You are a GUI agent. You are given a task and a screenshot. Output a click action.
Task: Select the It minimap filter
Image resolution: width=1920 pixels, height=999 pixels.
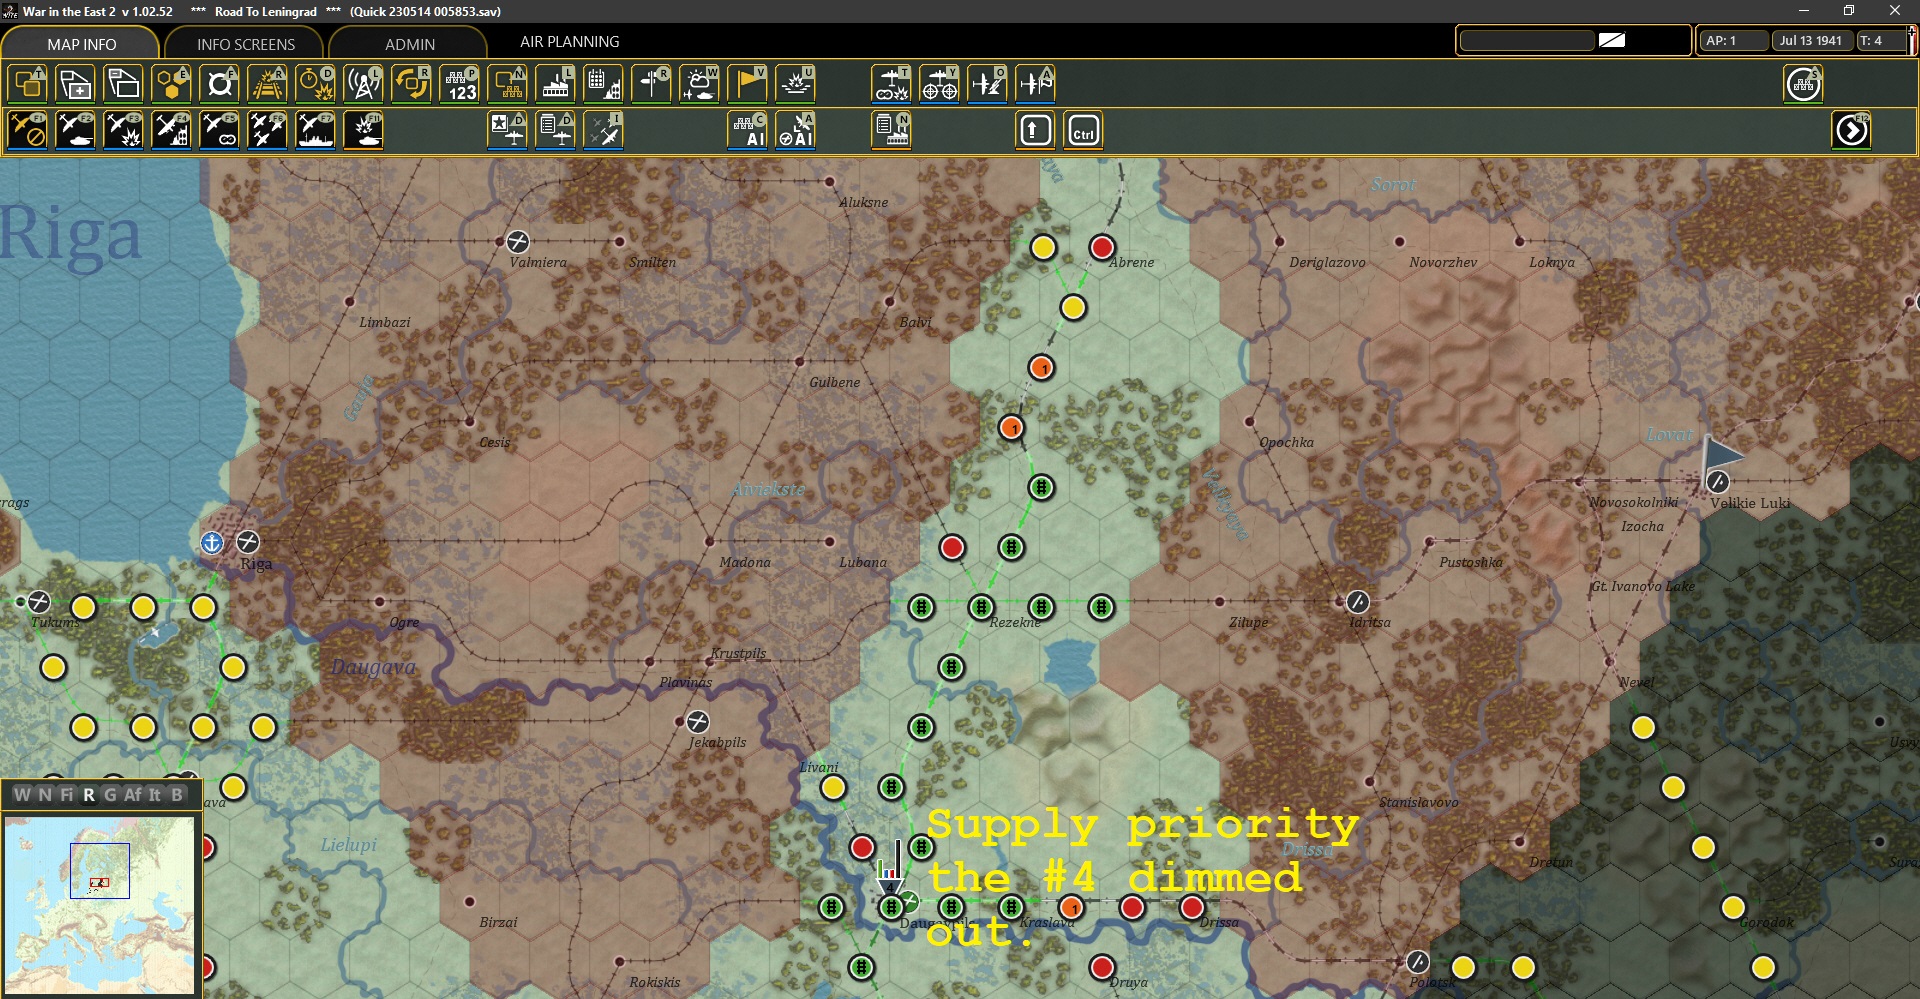pyautogui.click(x=155, y=795)
